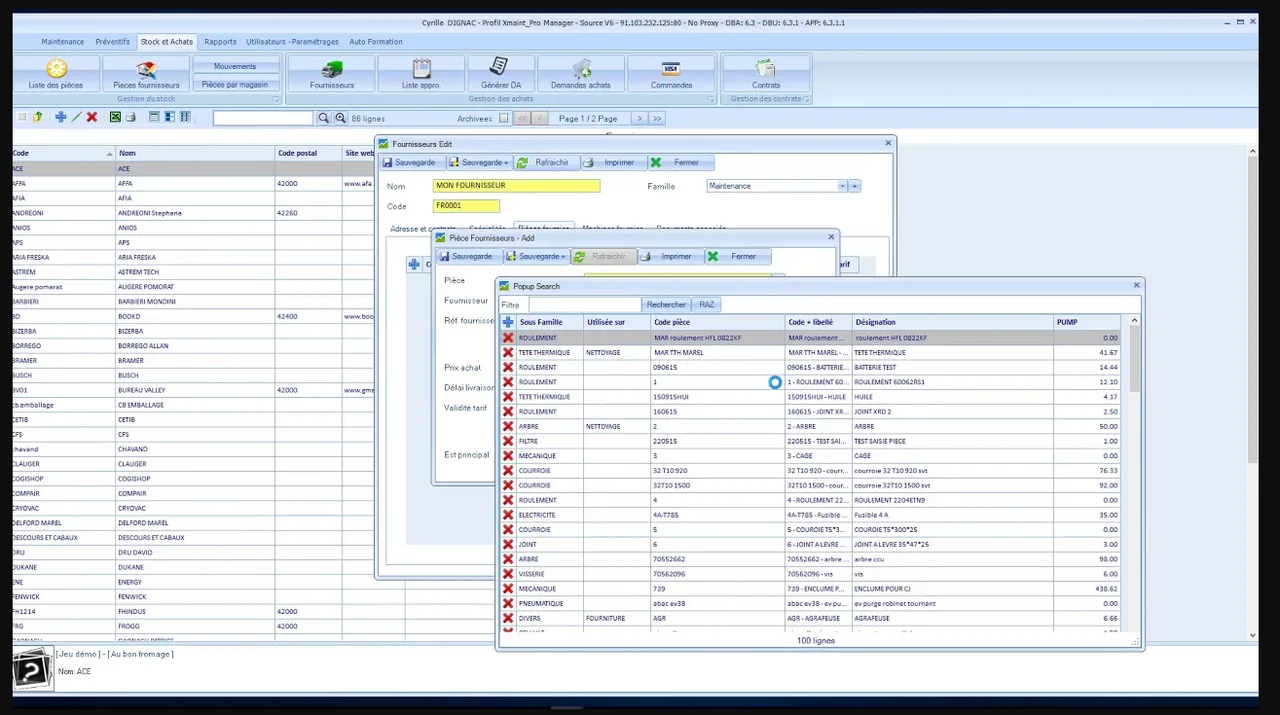Open the Commandes ribbon icon

[x=671, y=74]
